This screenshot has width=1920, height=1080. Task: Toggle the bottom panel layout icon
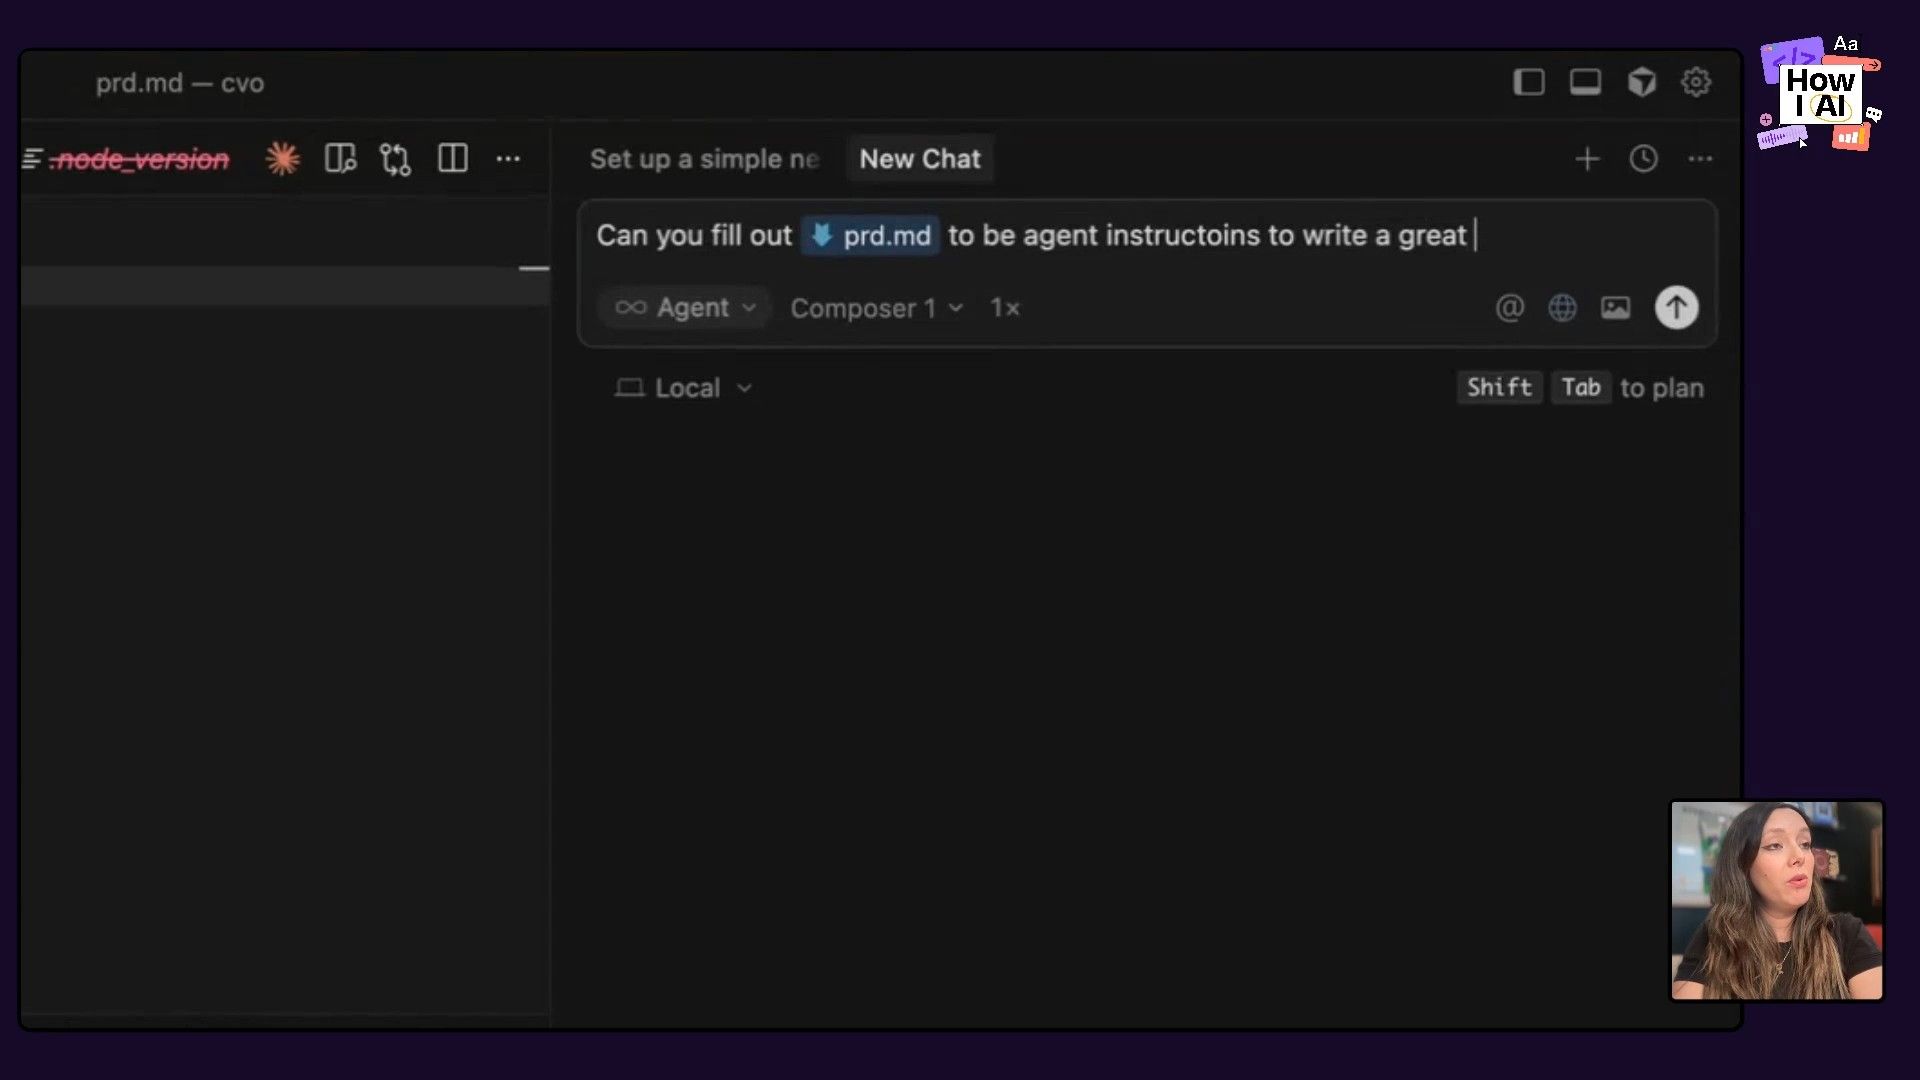(x=1585, y=82)
